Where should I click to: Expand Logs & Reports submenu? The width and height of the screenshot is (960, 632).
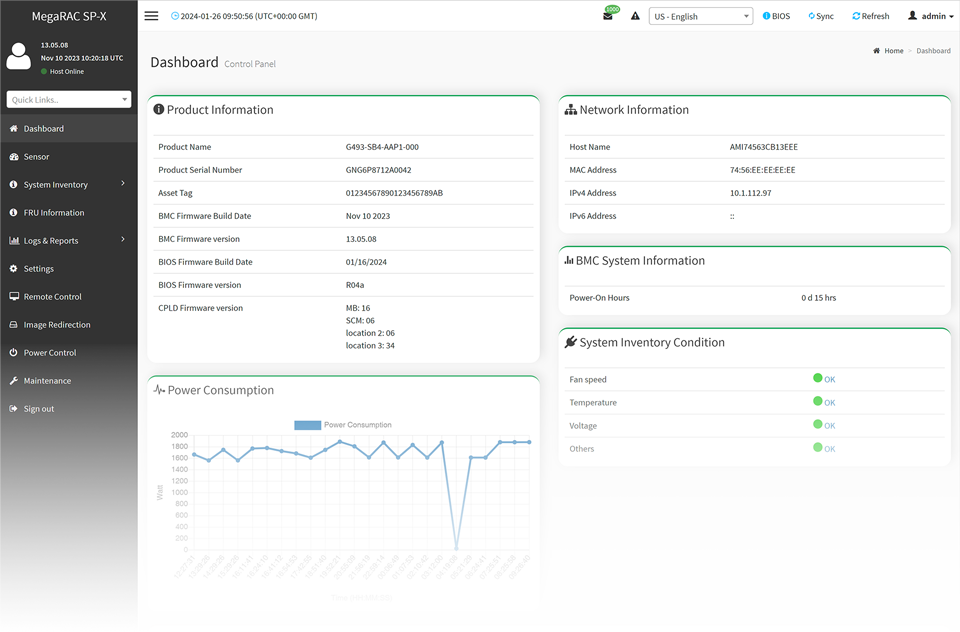tap(50, 241)
